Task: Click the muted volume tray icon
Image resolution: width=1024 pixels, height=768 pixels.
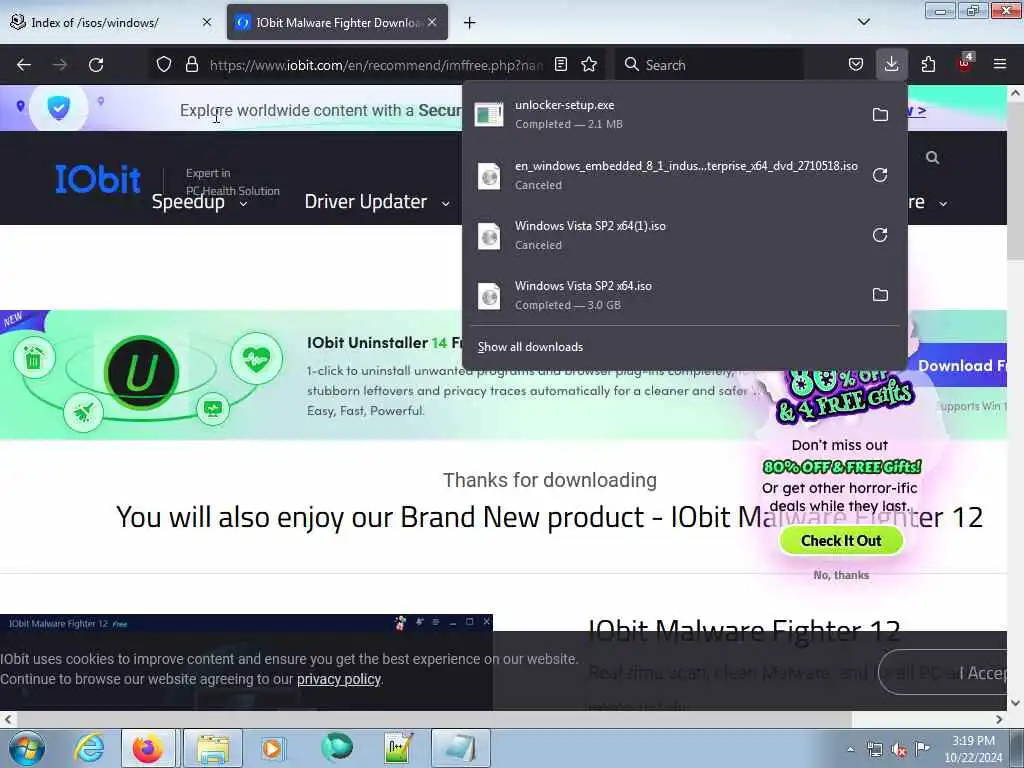Action: [x=899, y=749]
